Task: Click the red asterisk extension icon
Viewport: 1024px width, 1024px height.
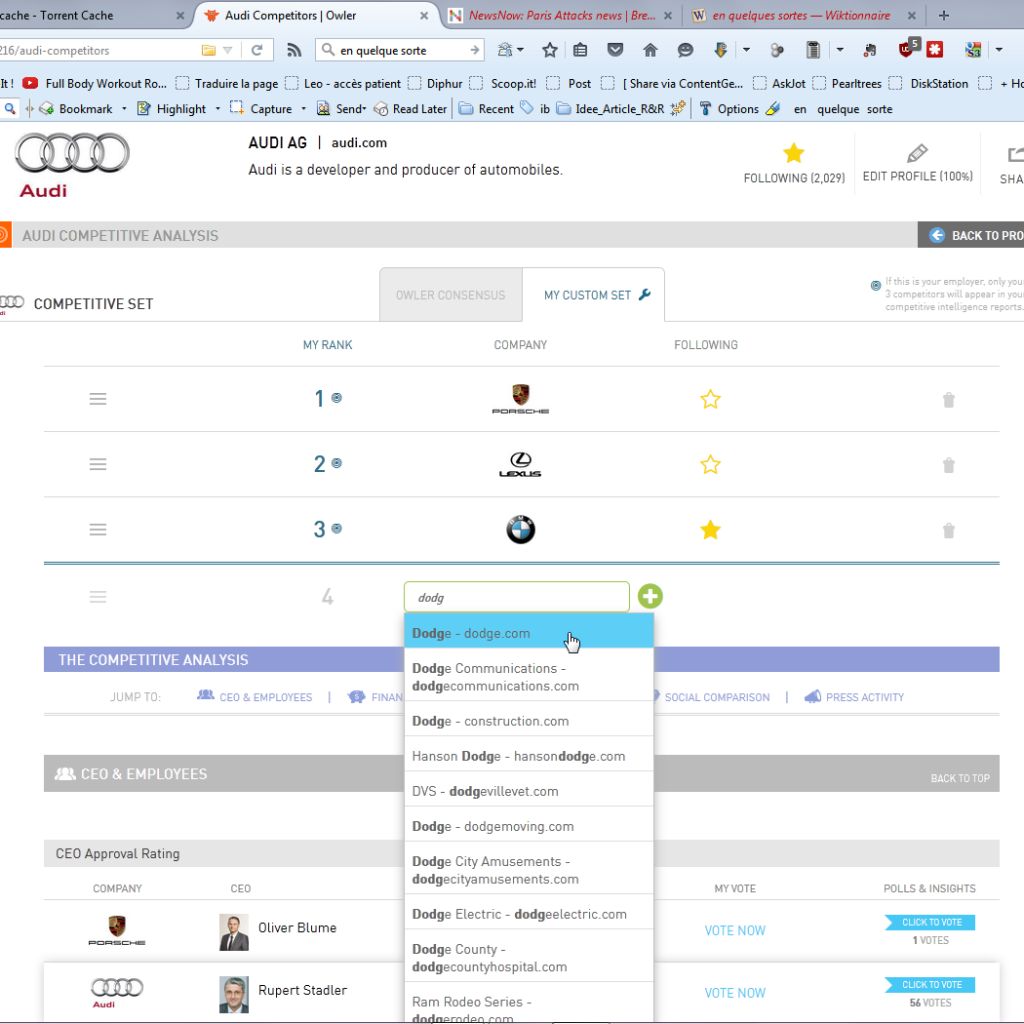Action: coord(935,50)
